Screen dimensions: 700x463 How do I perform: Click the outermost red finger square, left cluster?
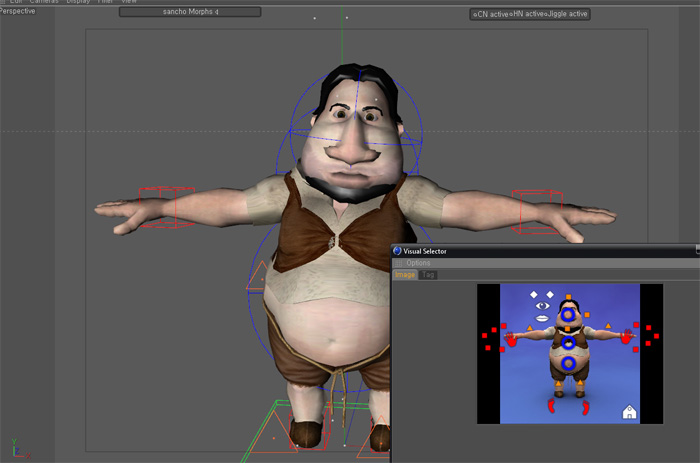coord(484,335)
